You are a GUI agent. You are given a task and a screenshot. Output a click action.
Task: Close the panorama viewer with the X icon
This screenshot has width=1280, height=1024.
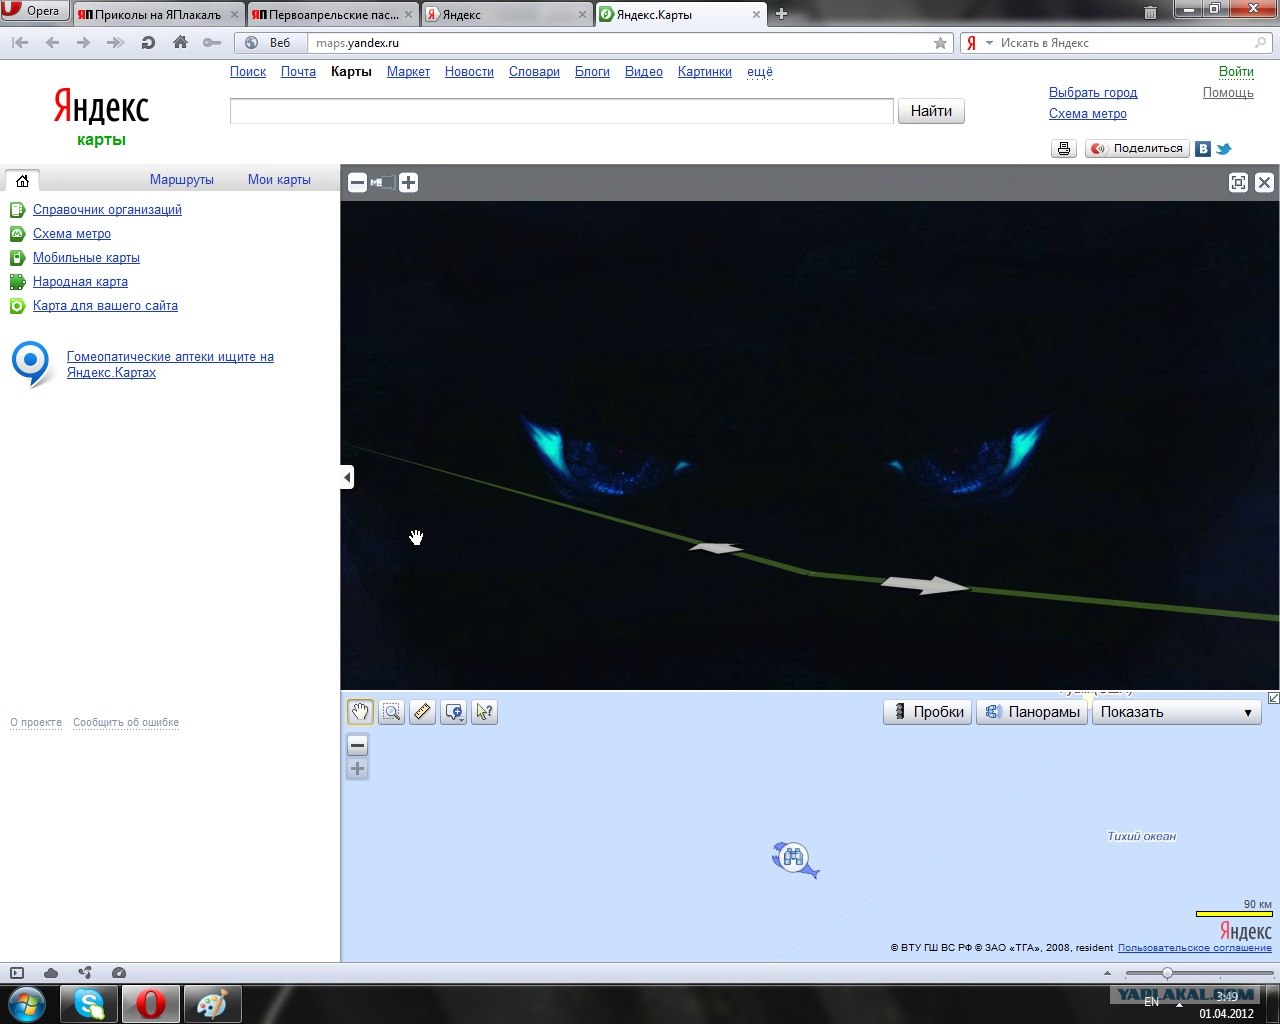(1264, 182)
